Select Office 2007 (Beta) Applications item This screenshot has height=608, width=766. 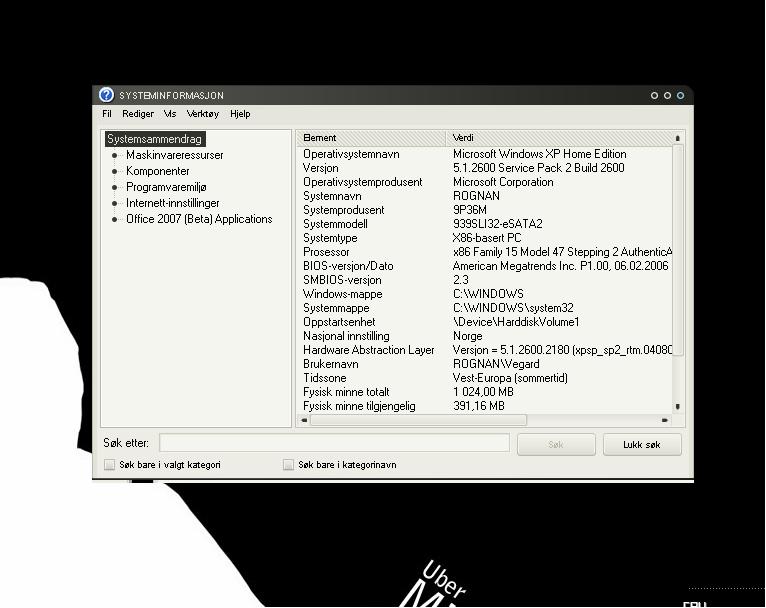pos(199,219)
